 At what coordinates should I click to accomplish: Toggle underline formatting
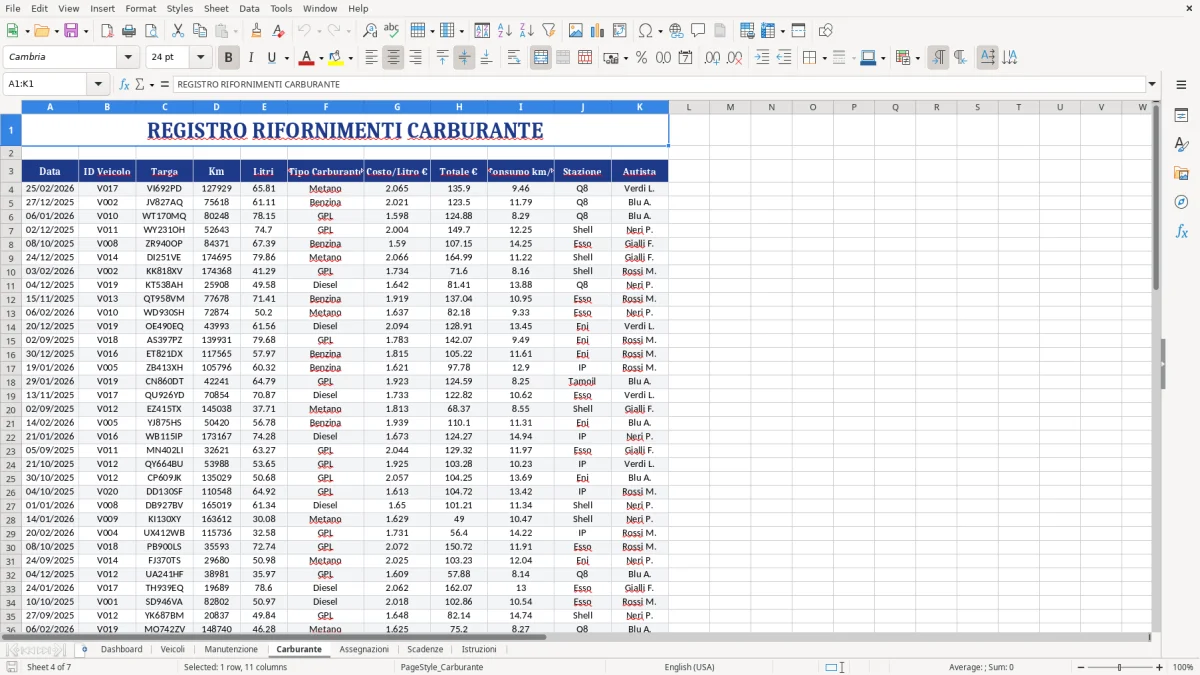tap(271, 57)
